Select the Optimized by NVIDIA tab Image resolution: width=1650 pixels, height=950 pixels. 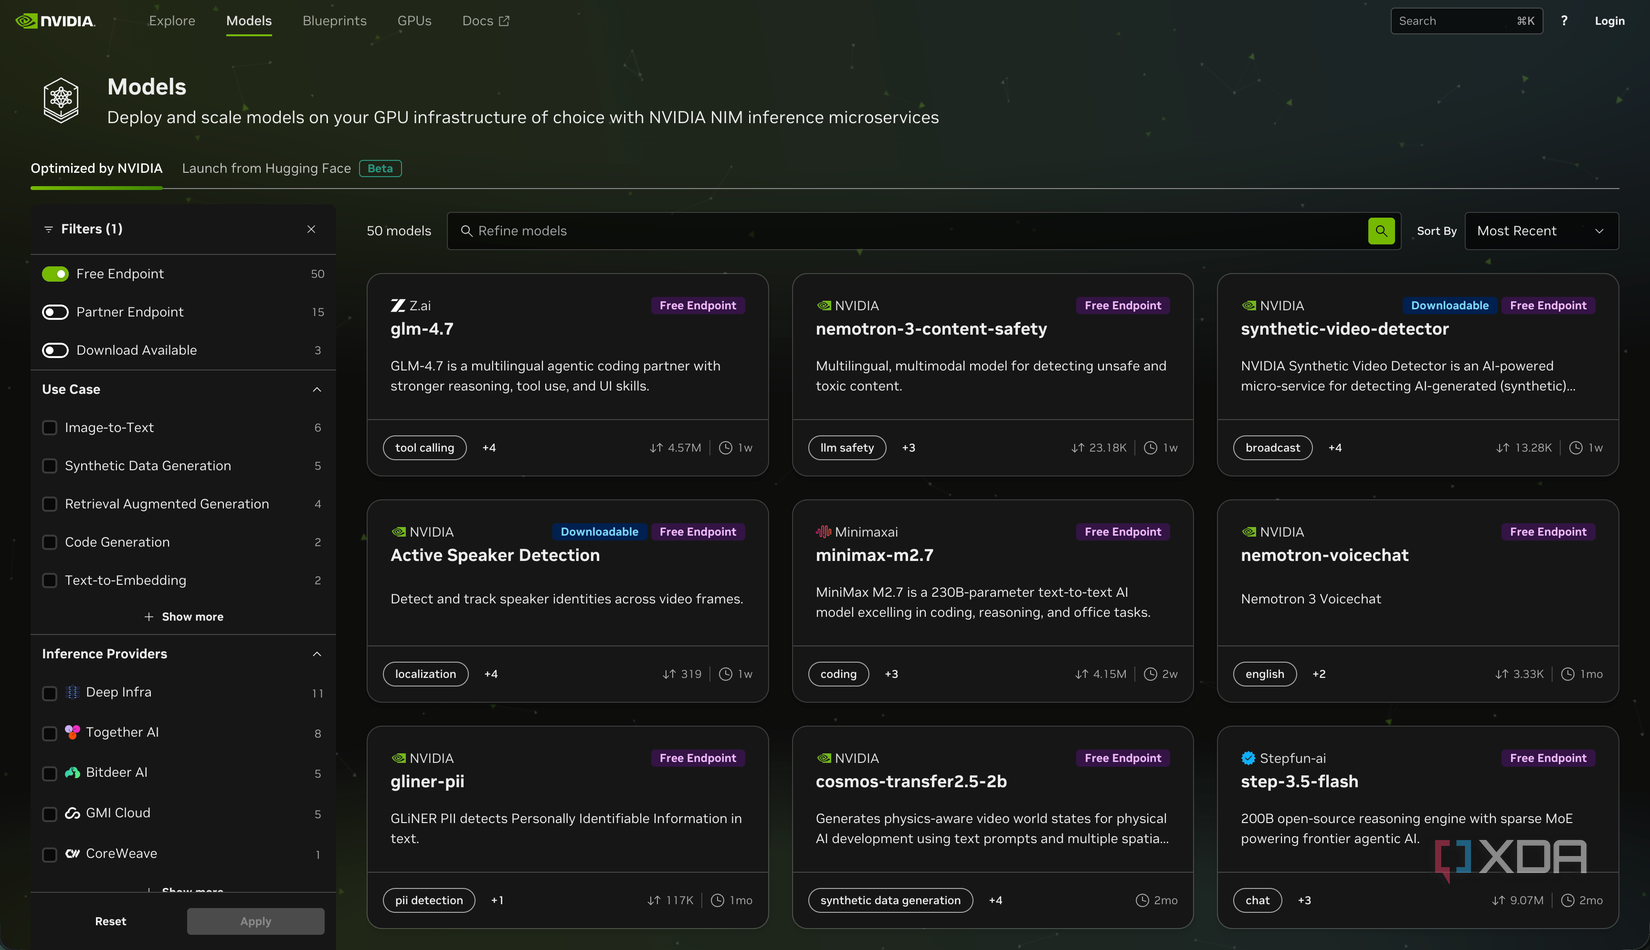click(x=96, y=168)
